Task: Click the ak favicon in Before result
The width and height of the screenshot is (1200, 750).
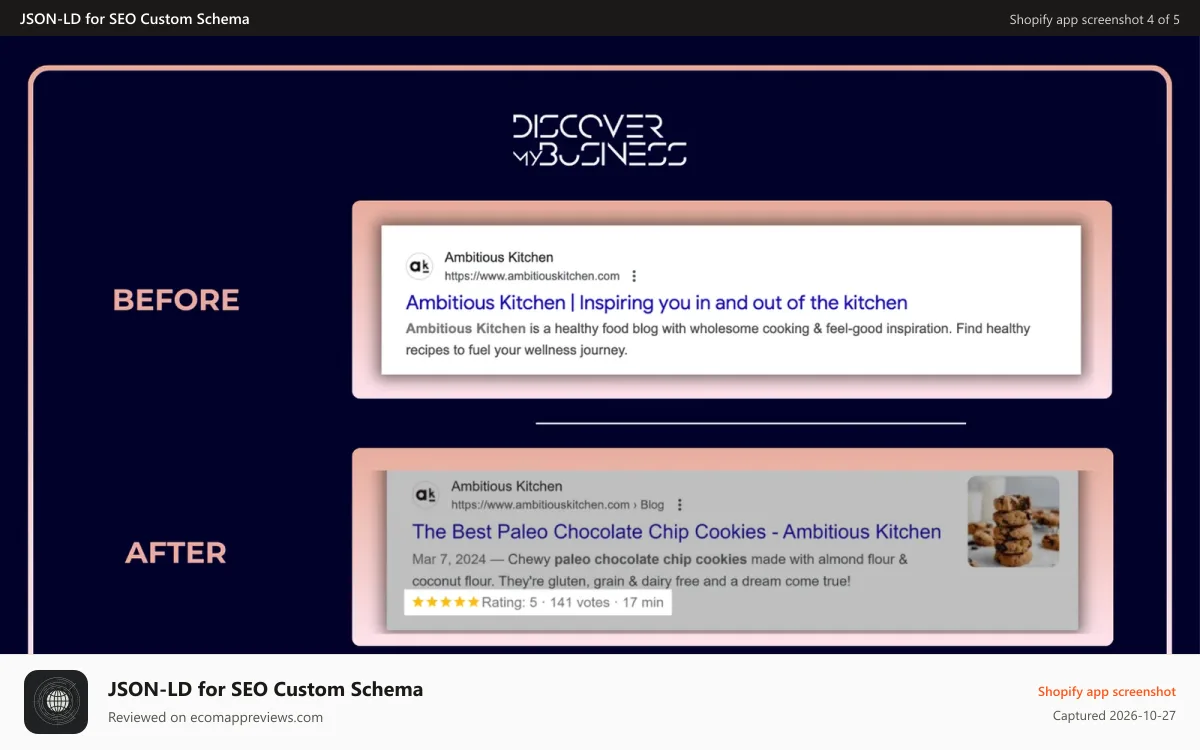Action: [419, 266]
